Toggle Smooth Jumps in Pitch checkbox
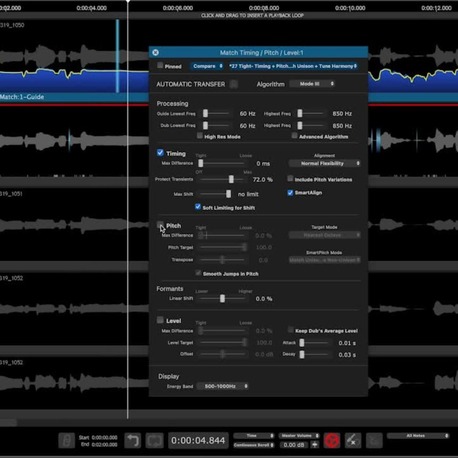This screenshot has height=458, width=458. click(198, 273)
